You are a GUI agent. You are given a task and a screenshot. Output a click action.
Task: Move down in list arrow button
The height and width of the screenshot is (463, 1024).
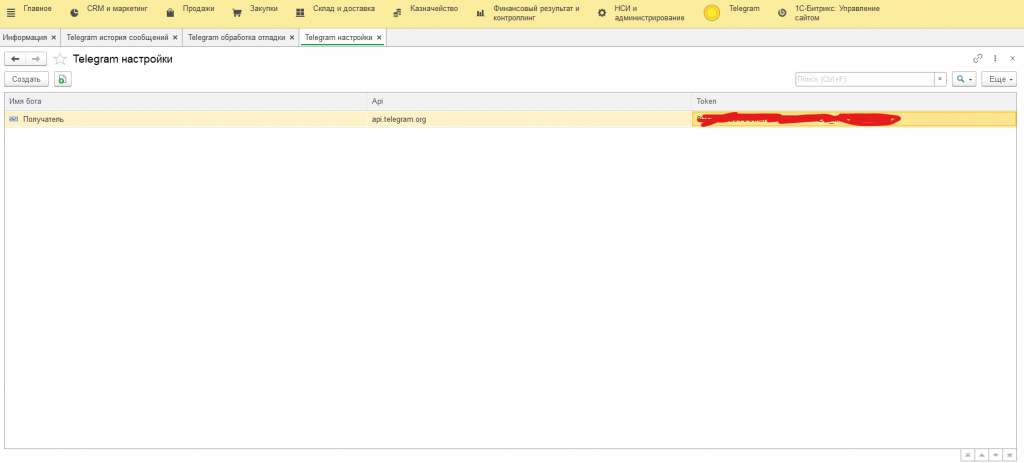pos(995,455)
